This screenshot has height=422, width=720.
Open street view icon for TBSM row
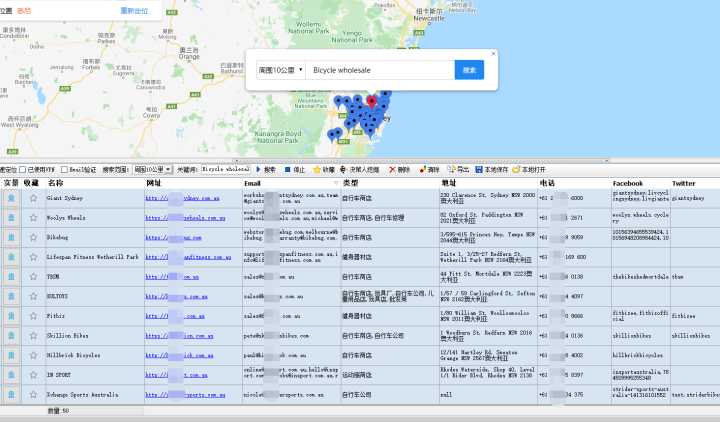click(x=11, y=277)
